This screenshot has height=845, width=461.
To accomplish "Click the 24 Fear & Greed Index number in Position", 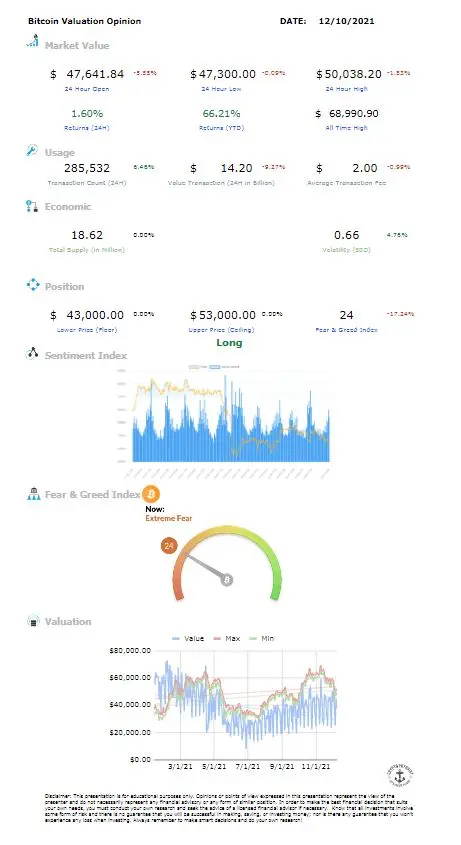I will click(346, 315).
